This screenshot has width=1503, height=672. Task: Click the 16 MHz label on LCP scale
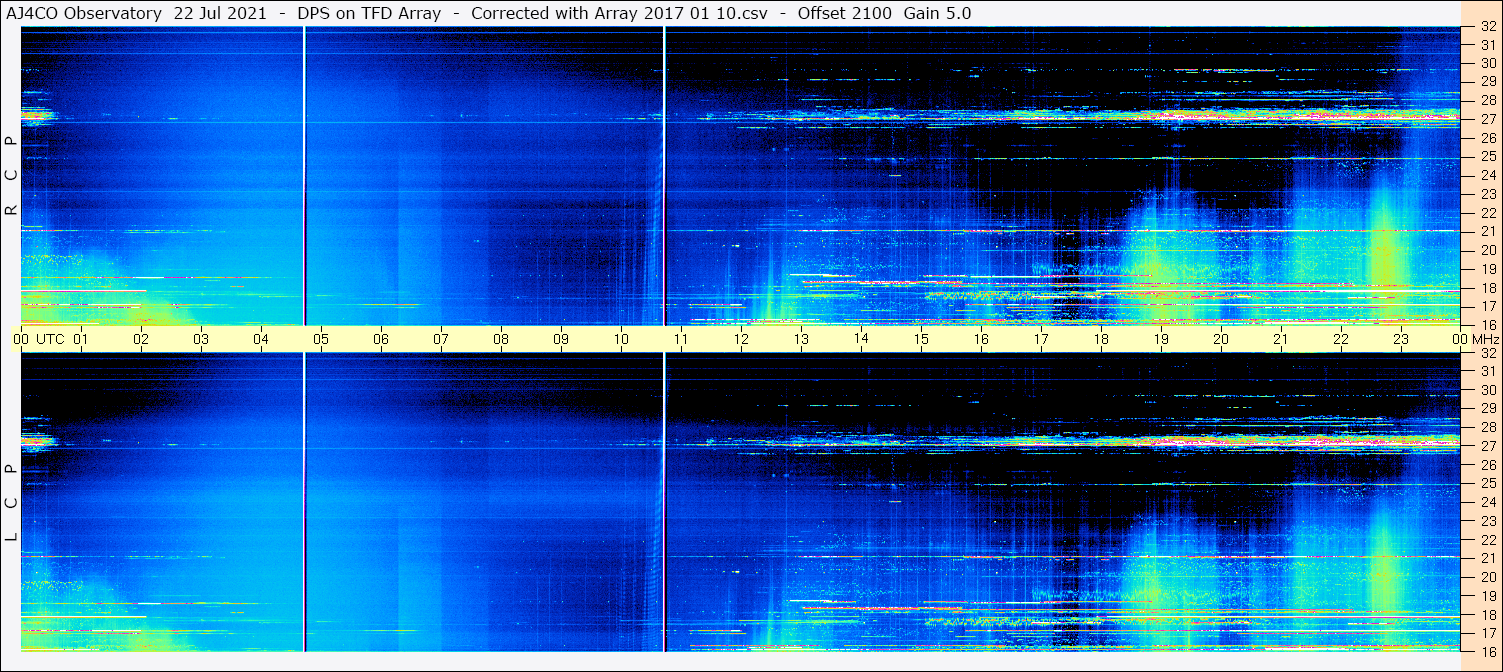(1487, 652)
